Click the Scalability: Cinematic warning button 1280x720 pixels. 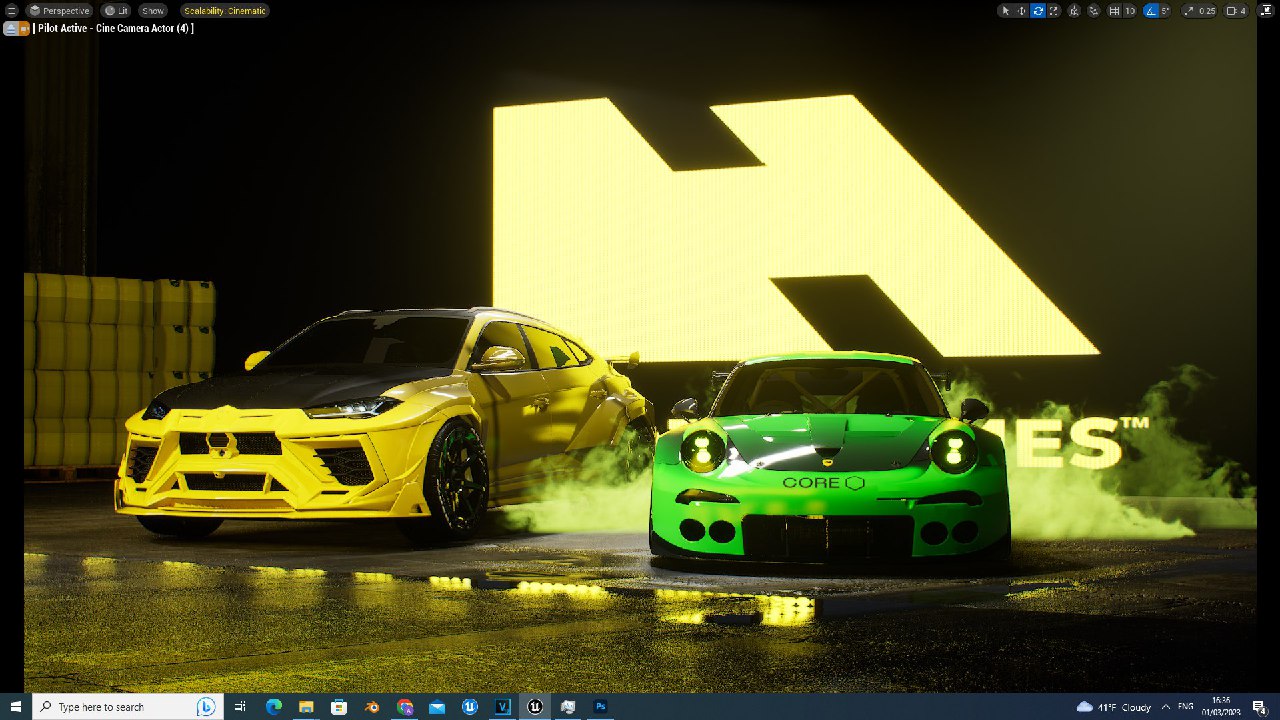224,10
